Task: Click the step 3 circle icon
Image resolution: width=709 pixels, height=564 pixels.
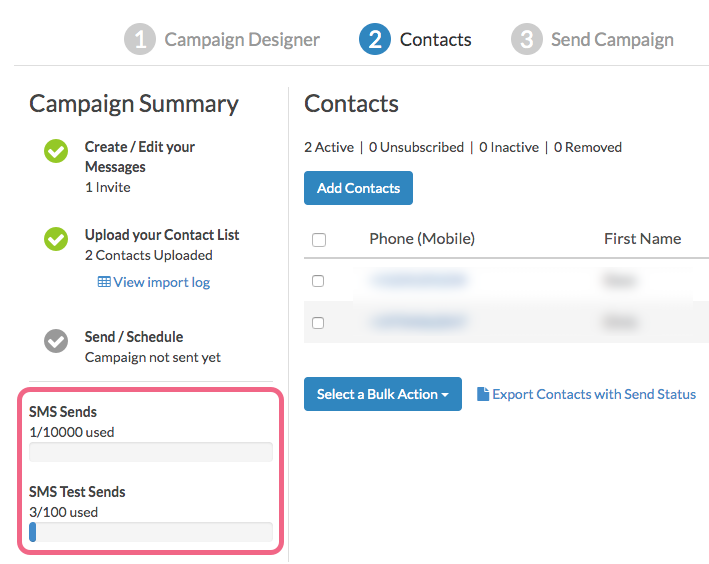Action: click(x=526, y=40)
